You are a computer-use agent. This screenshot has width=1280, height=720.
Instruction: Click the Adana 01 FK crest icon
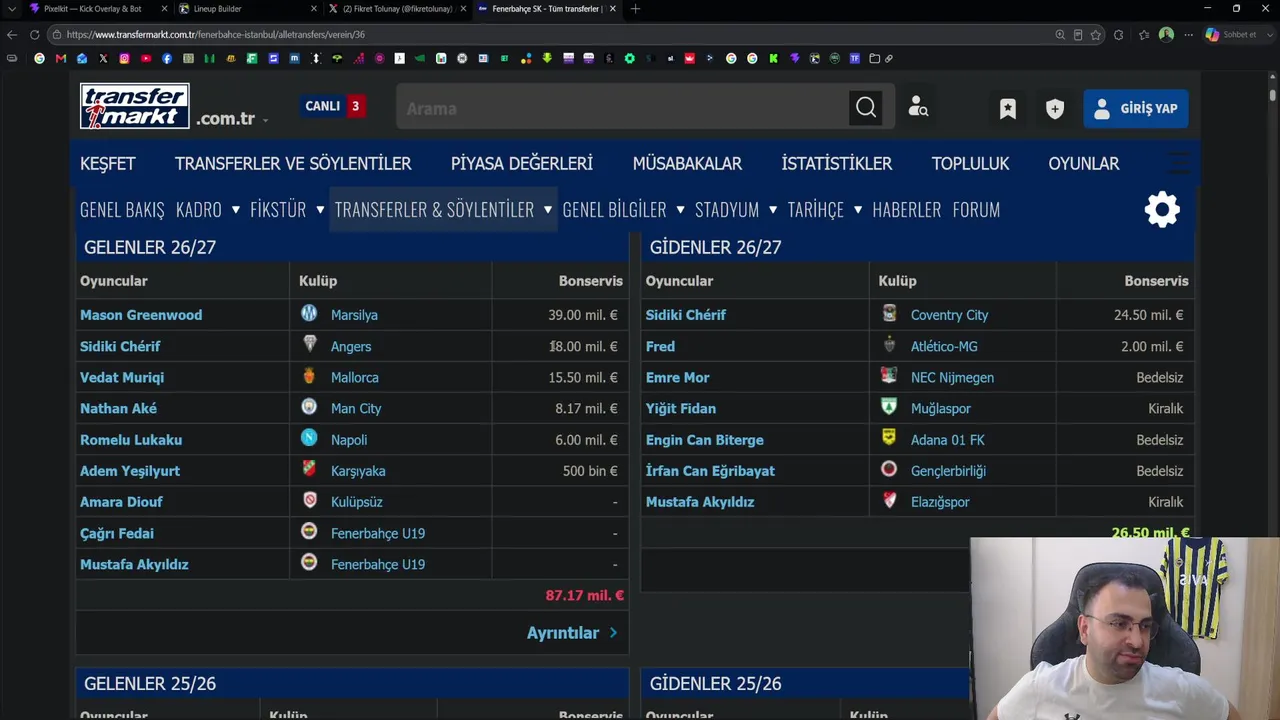(x=889, y=438)
